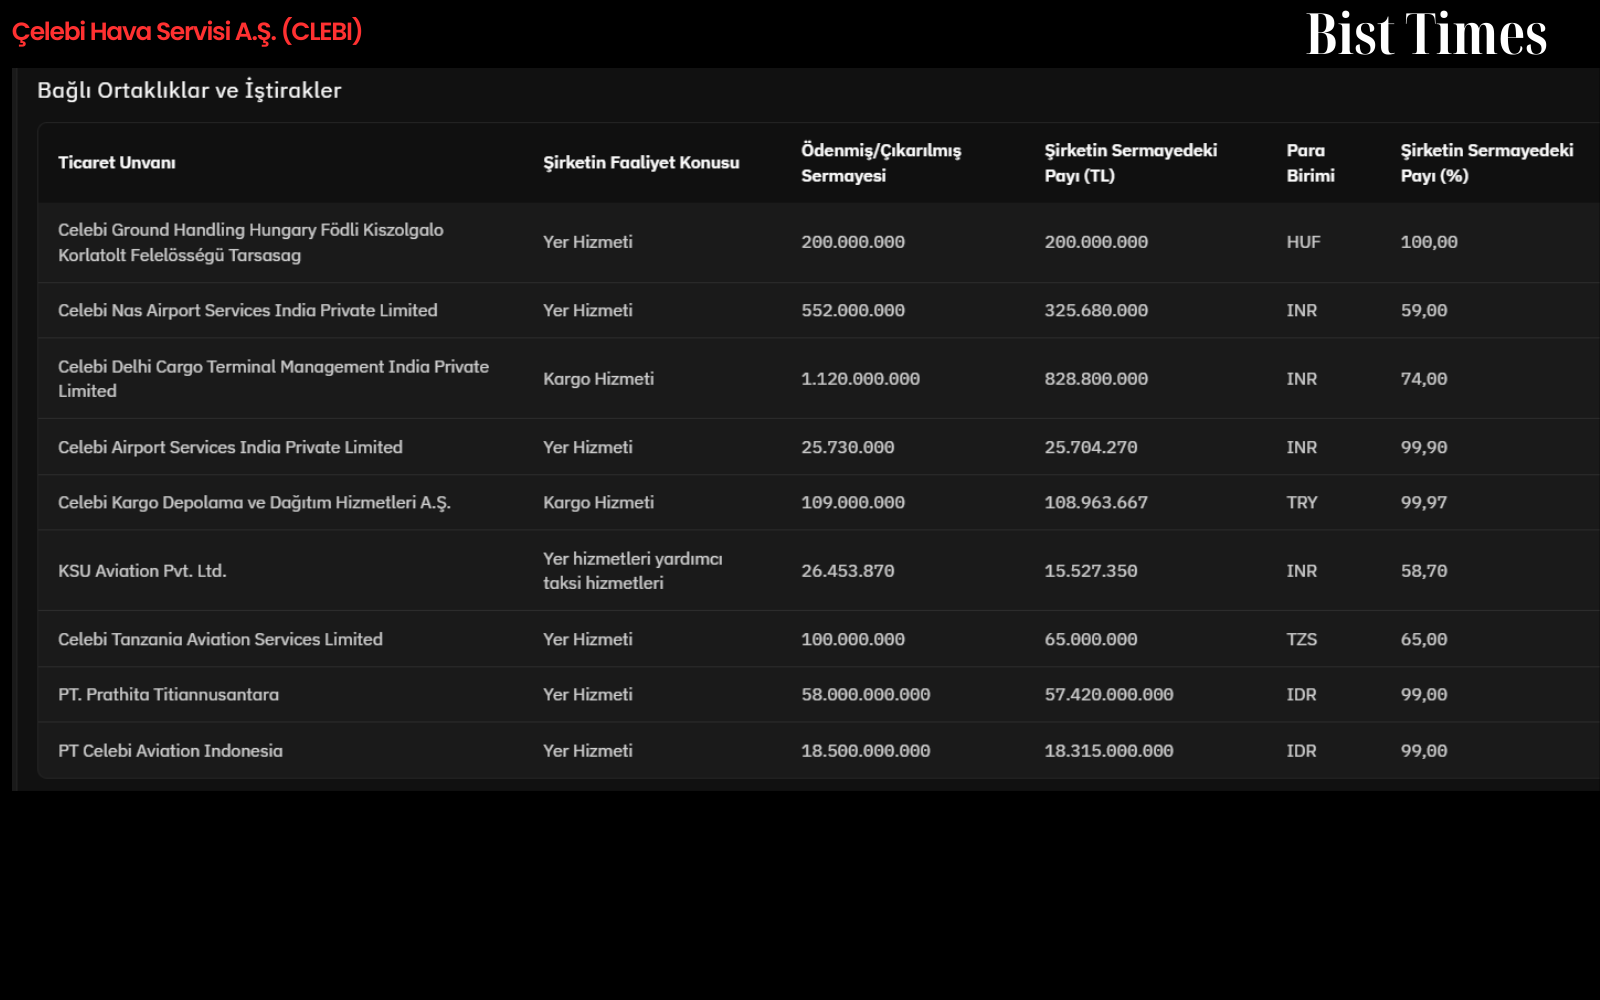
Task: Select Celebi Tanzania Aviation Services Limited
Action: click(220, 639)
